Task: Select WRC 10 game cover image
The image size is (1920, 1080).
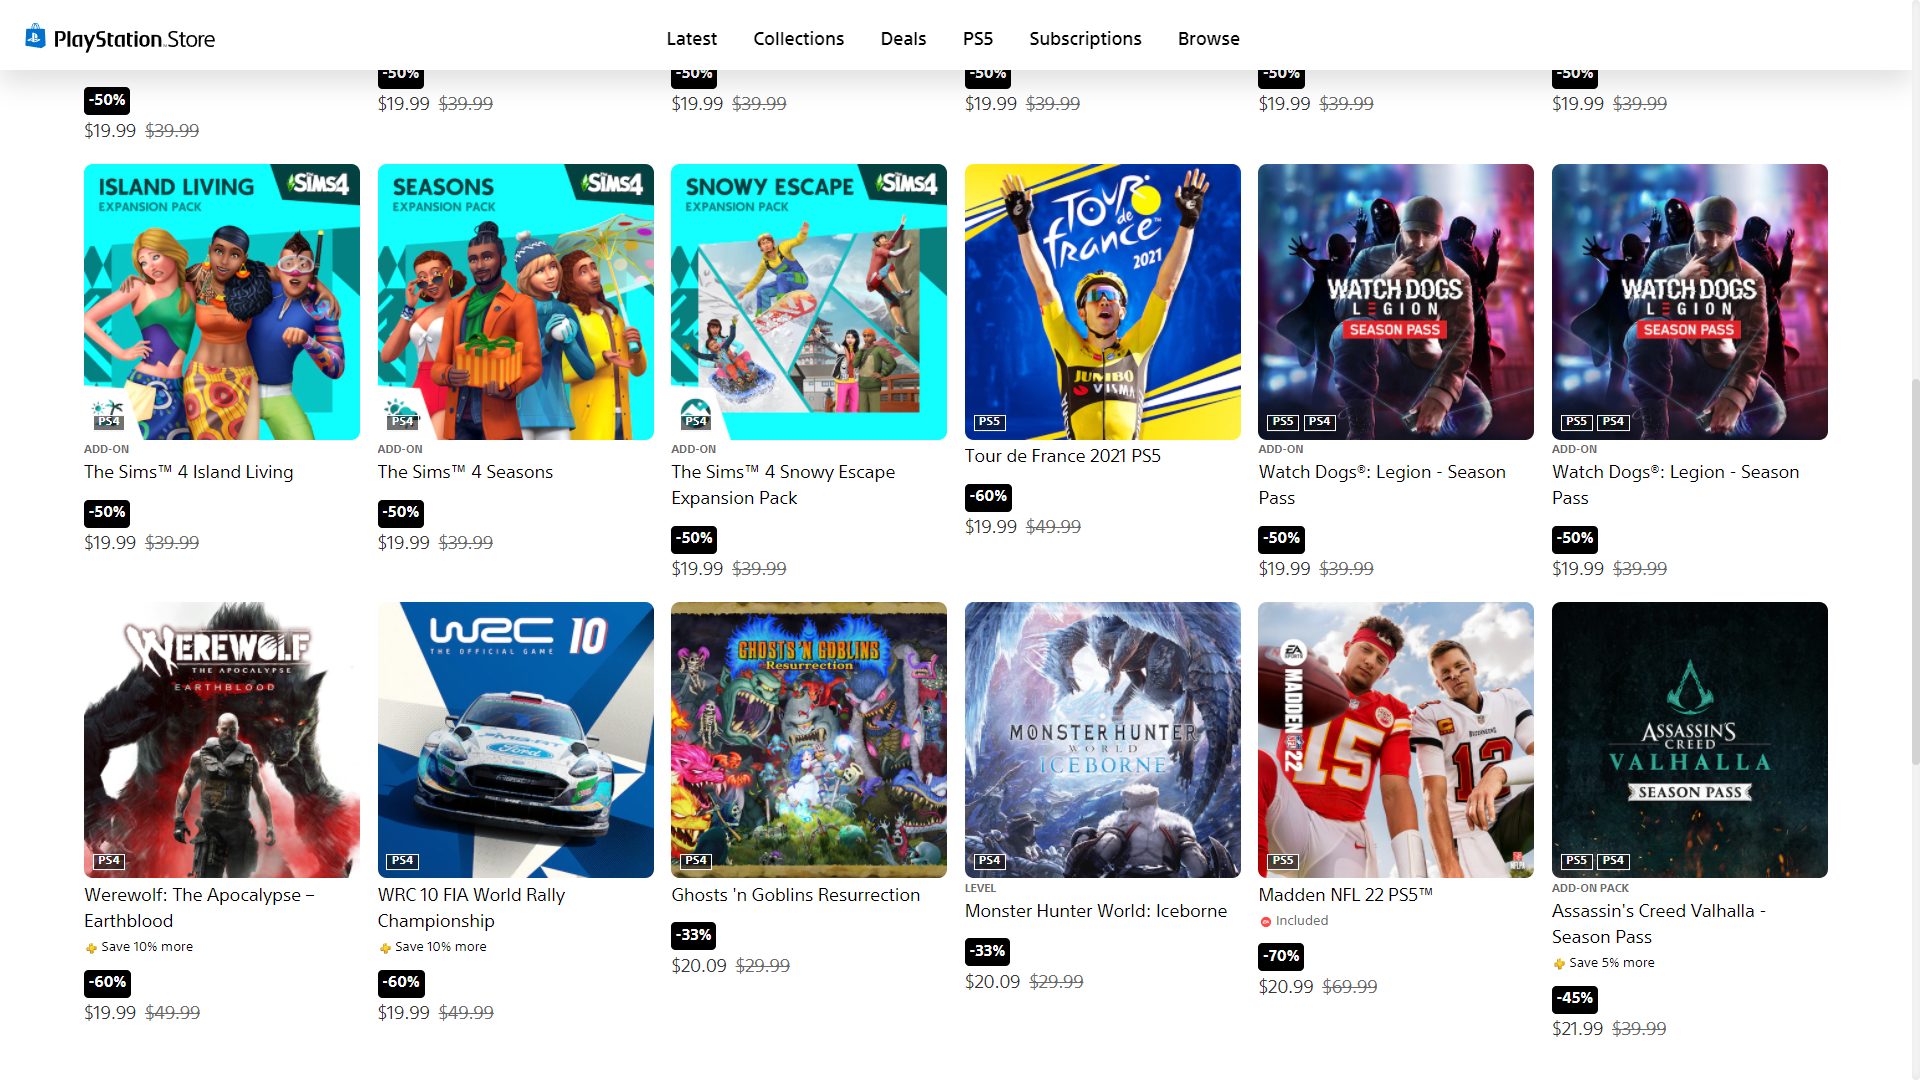Action: [x=515, y=740]
